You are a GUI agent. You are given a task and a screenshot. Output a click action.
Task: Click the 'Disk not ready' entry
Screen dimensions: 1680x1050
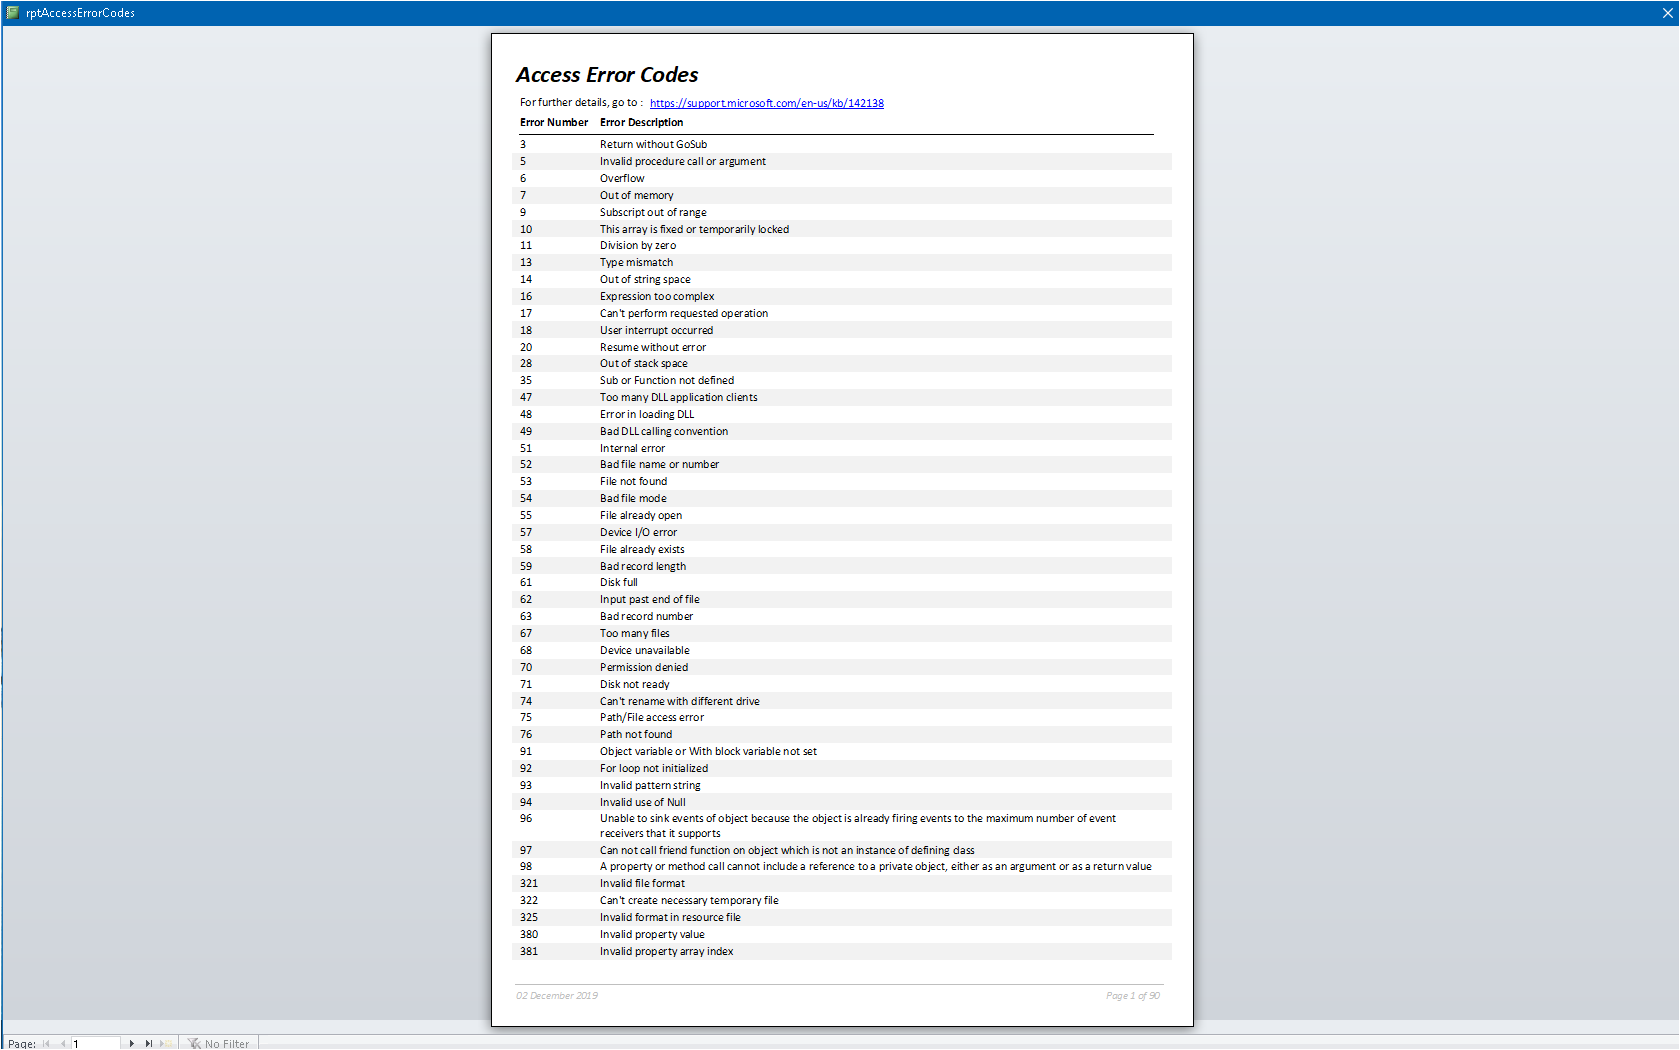pyautogui.click(x=635, y=685)
